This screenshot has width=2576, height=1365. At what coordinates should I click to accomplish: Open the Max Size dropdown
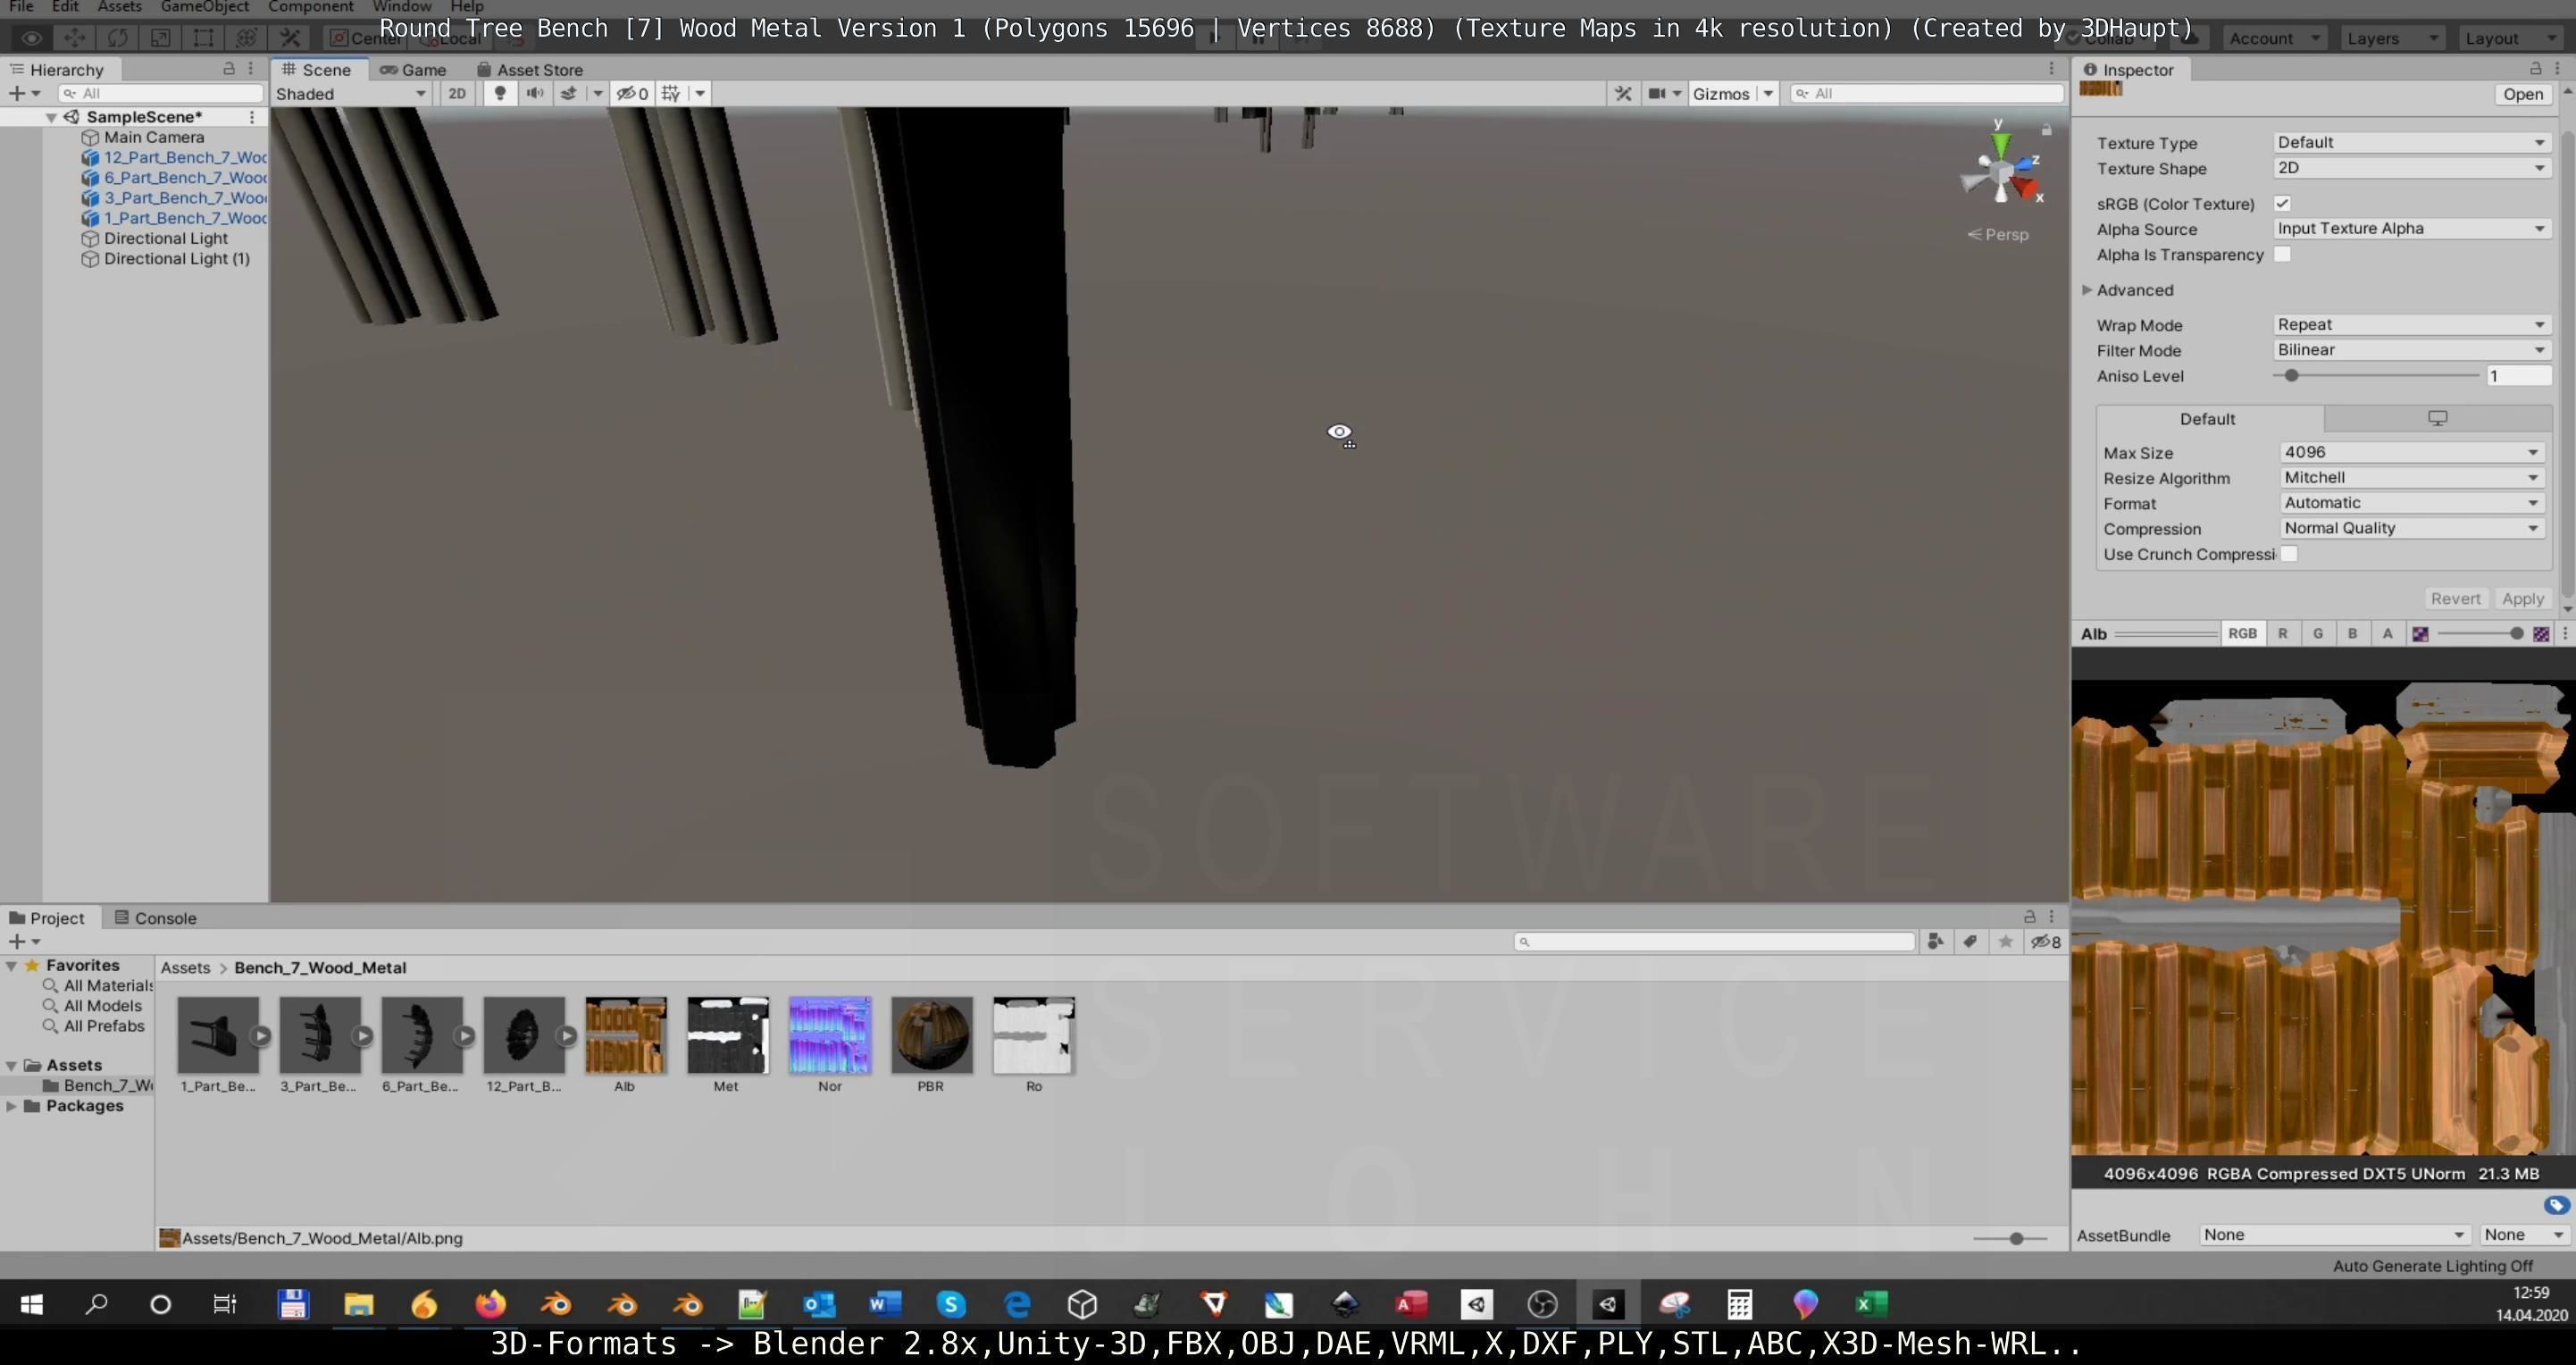coord(2411,452)
